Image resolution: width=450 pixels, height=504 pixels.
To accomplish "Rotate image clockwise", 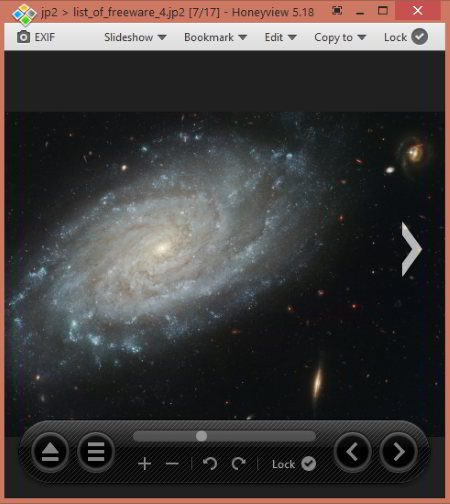I will pos(239,463).
